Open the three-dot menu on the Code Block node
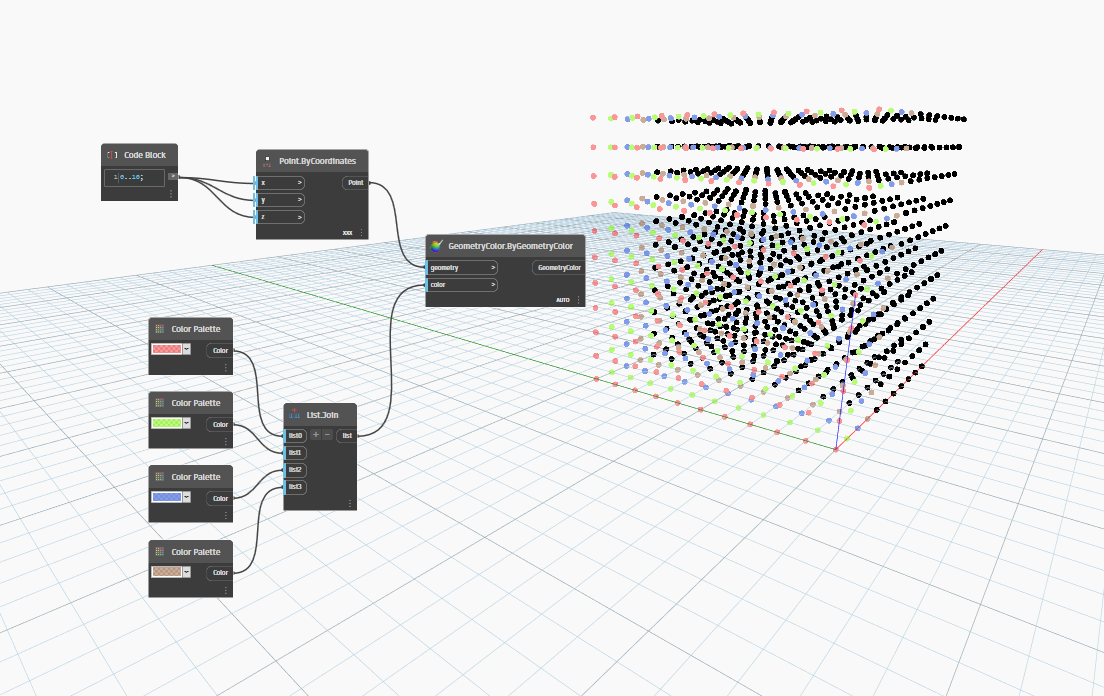 pos(171,194)
